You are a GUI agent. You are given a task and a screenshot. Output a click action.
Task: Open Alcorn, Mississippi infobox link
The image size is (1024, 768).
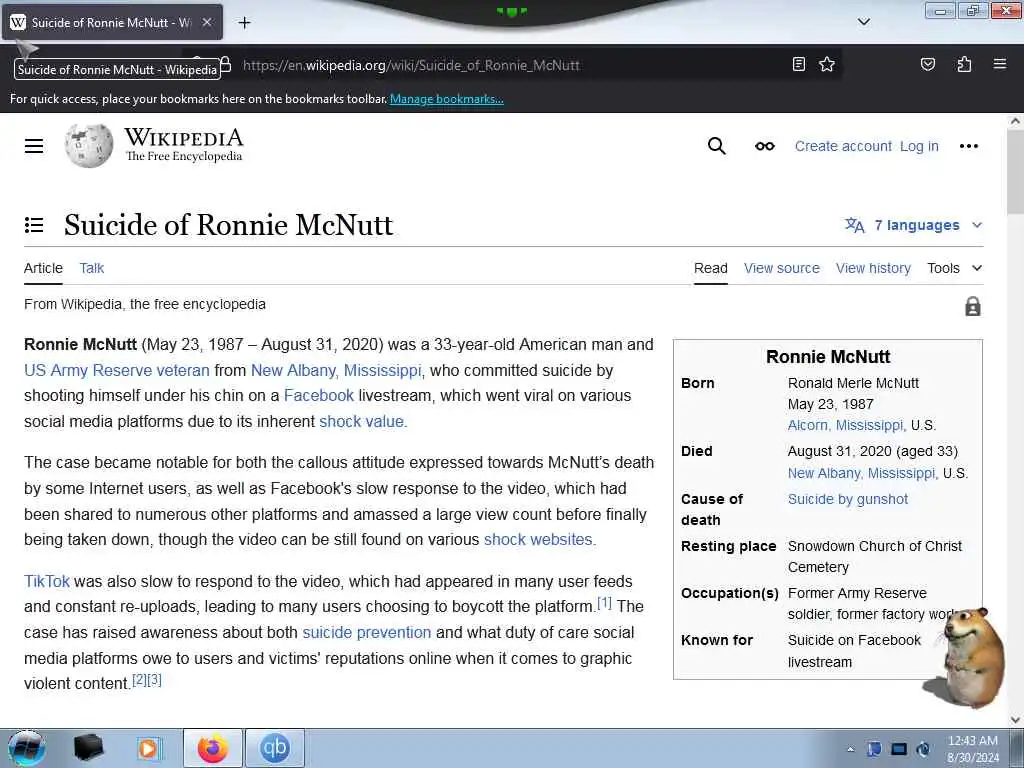[x=847, y=425]
